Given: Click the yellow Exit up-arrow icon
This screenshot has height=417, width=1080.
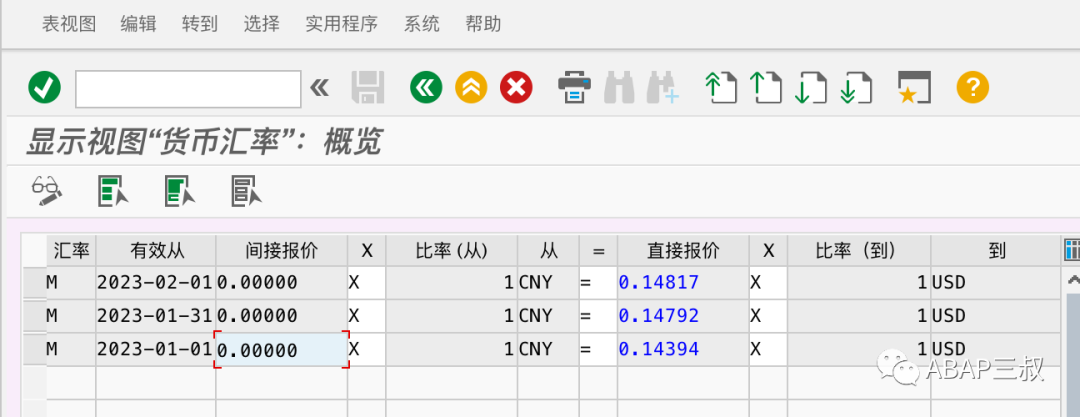Looking at the screenshot, I should tap(471, 88).
